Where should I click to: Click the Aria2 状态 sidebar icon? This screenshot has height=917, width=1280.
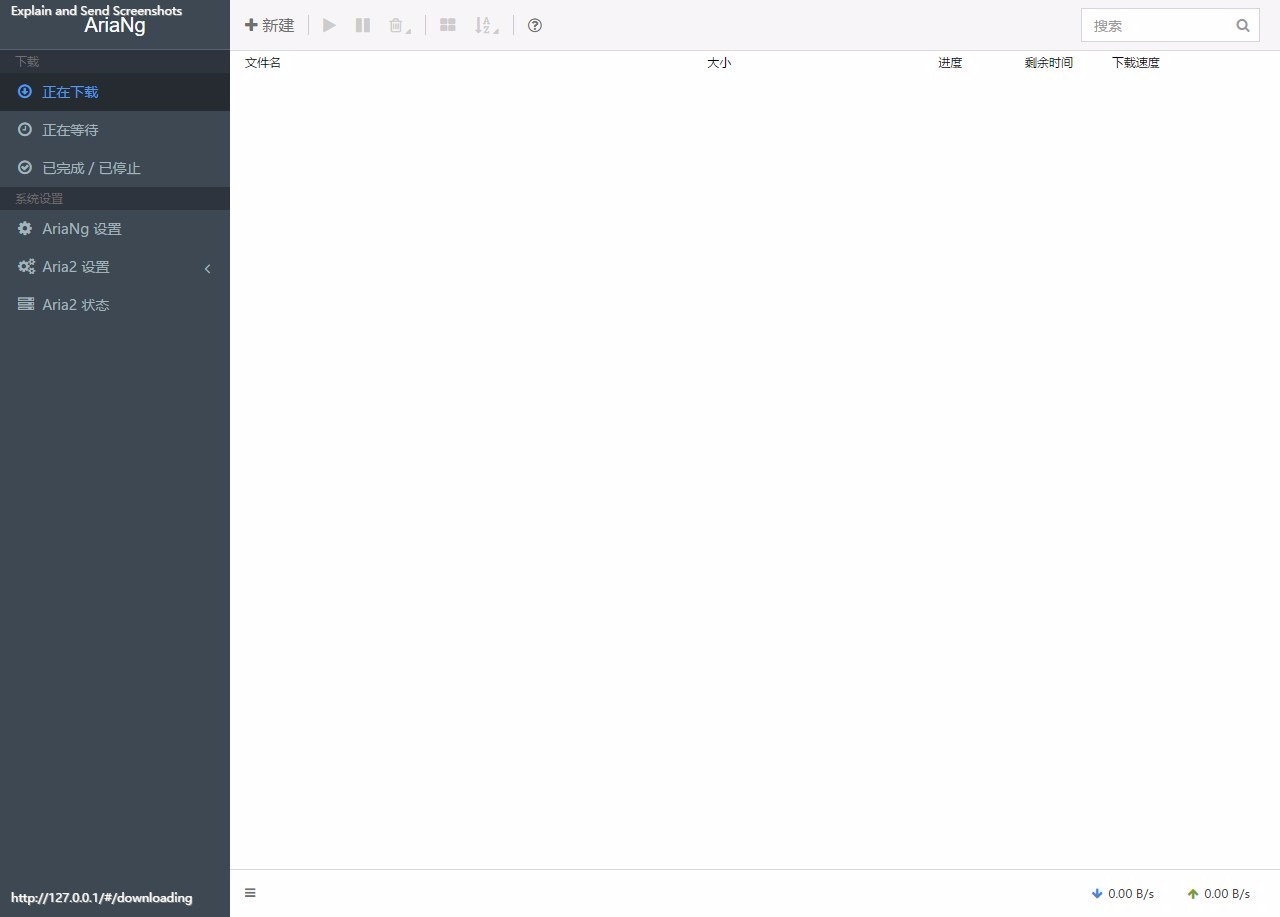[x=25, y=304]
